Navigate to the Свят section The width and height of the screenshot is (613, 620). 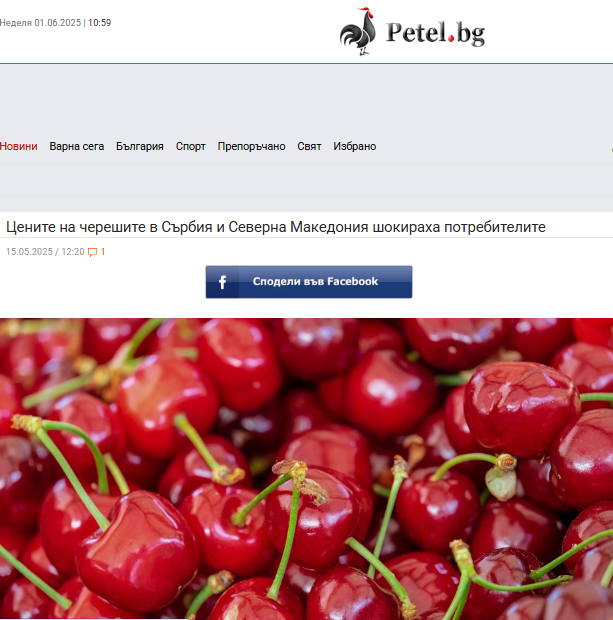pos(309,146)
